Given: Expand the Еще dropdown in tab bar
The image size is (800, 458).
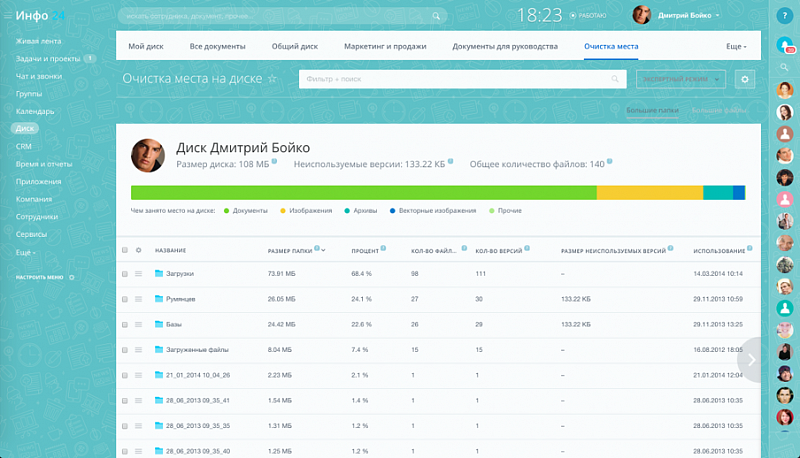Looking at the screenshot, I should pyautogui.click(x=735, y=46).
